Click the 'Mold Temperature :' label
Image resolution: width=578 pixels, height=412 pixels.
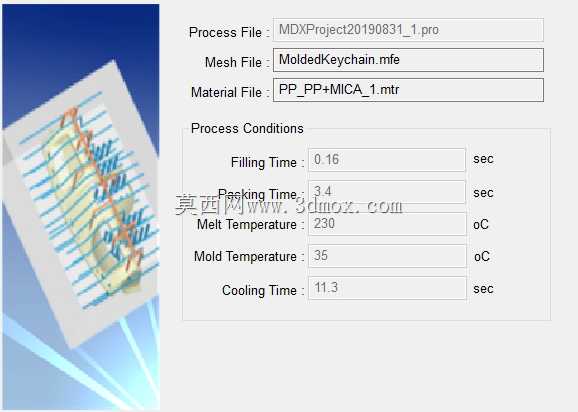[248, 256]
